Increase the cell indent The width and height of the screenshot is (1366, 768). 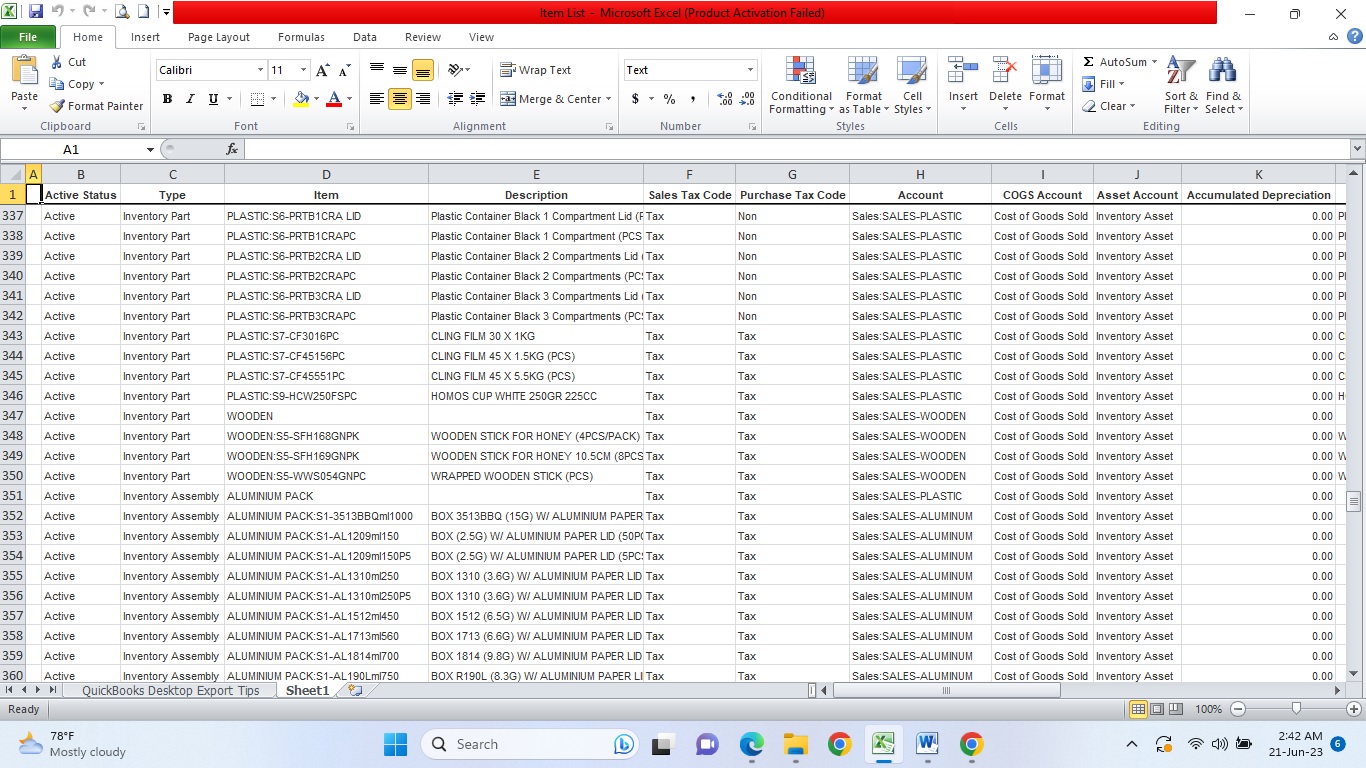click(x=478, y=99)
